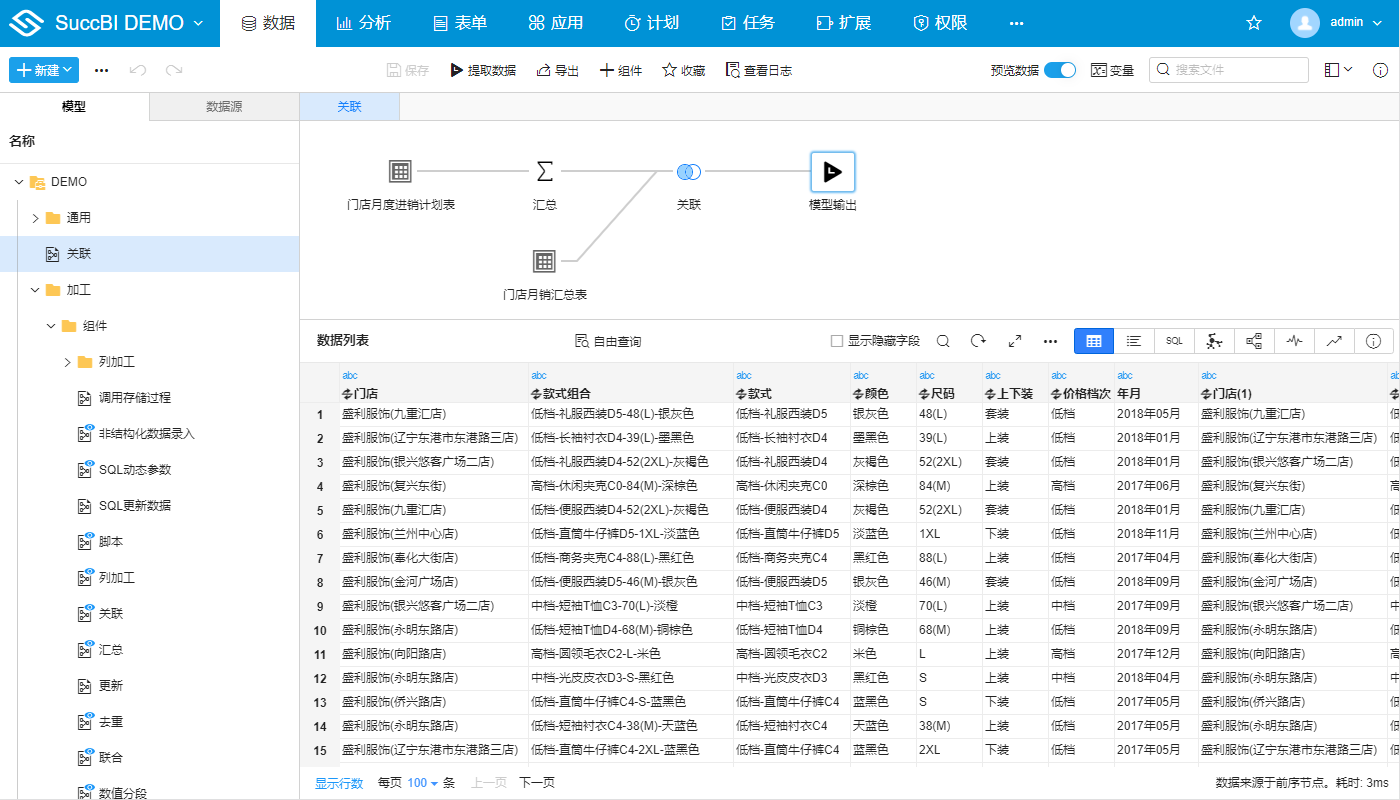Open the 扩展 top navigation tab
The image size is (1400, 800).
coord(843,23)
